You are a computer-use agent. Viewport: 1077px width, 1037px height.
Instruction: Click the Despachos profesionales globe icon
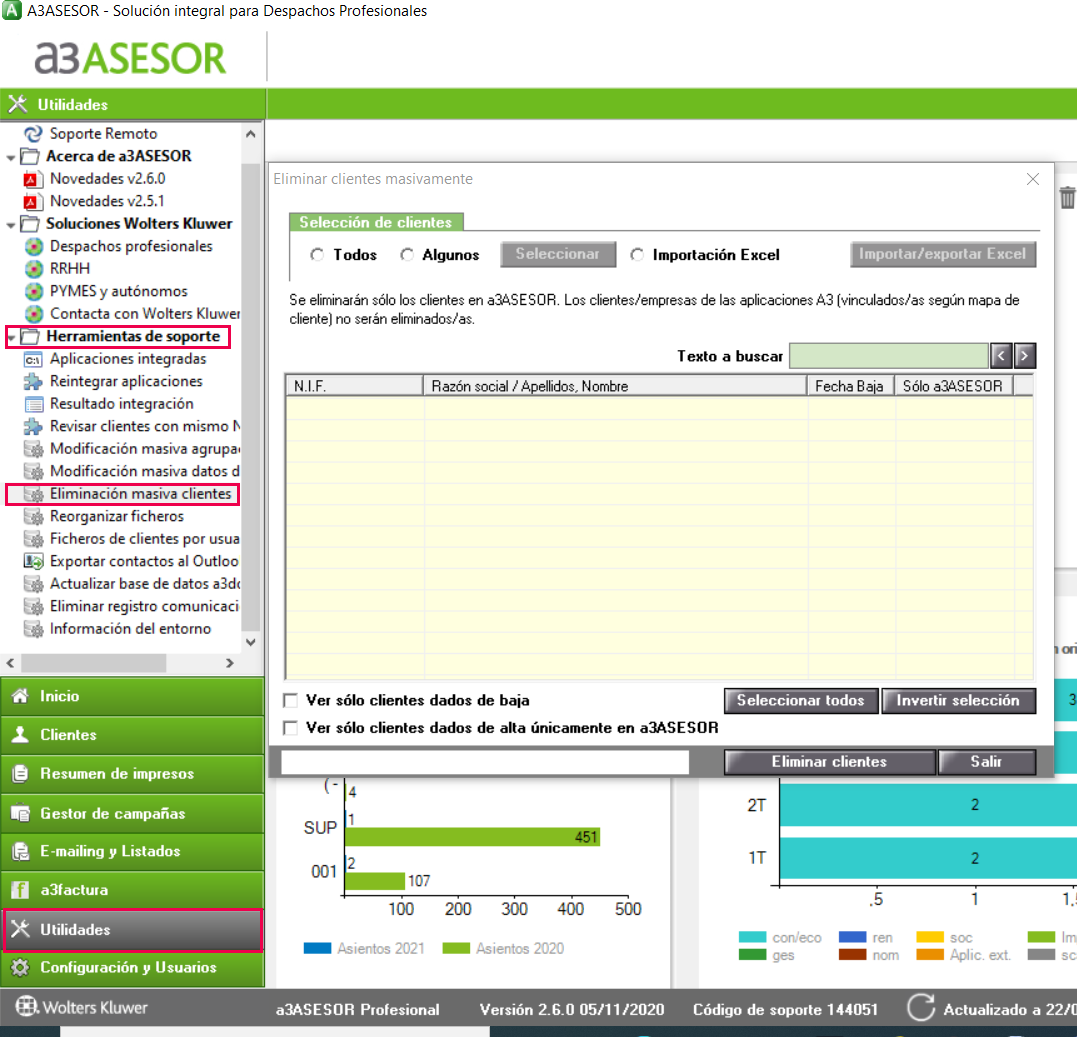(33, 247)
